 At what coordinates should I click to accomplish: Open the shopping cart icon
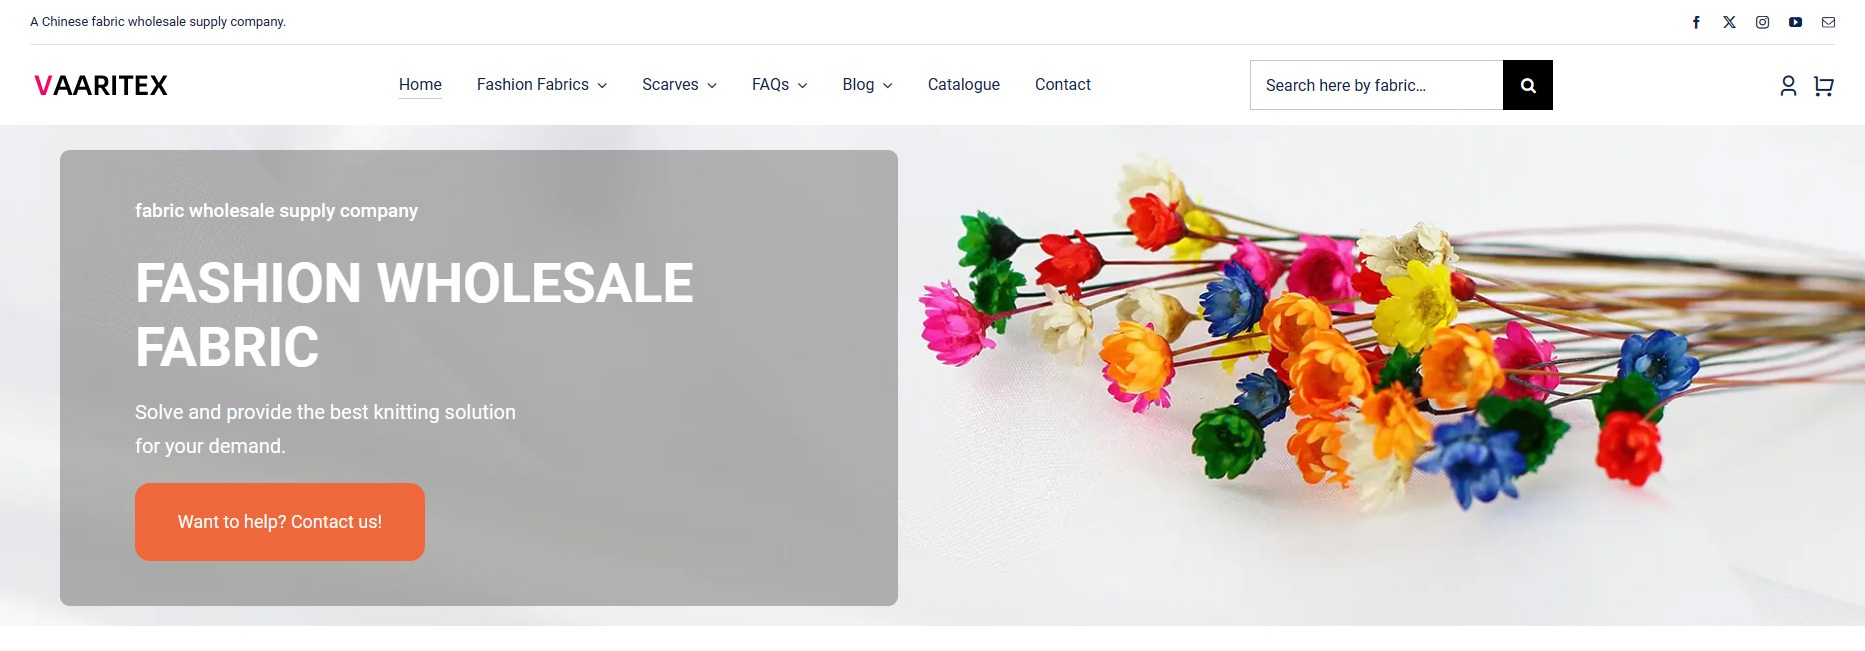coord(1823,86)
